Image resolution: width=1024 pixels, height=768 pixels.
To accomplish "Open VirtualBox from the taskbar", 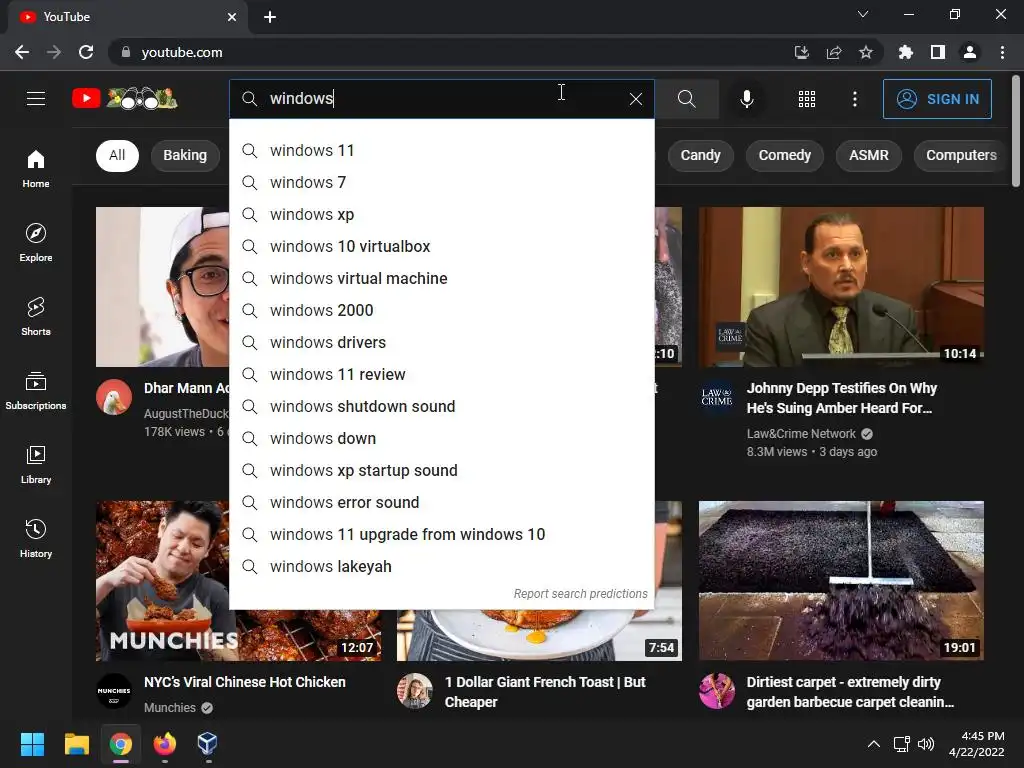I will 208,744.
